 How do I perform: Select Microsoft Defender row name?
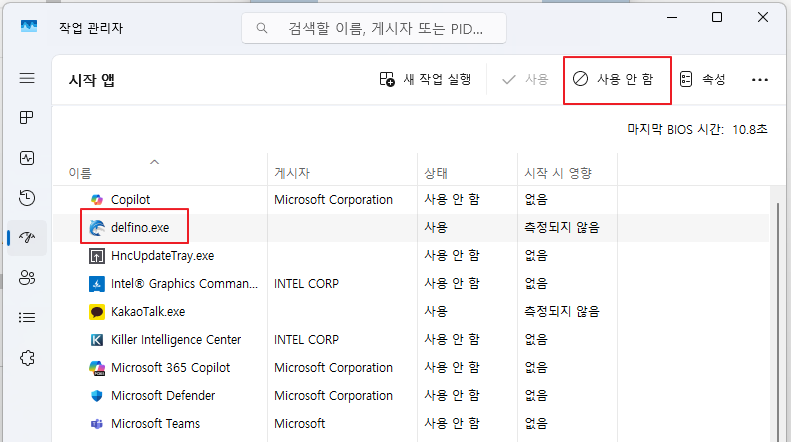[x=163, y=396]
